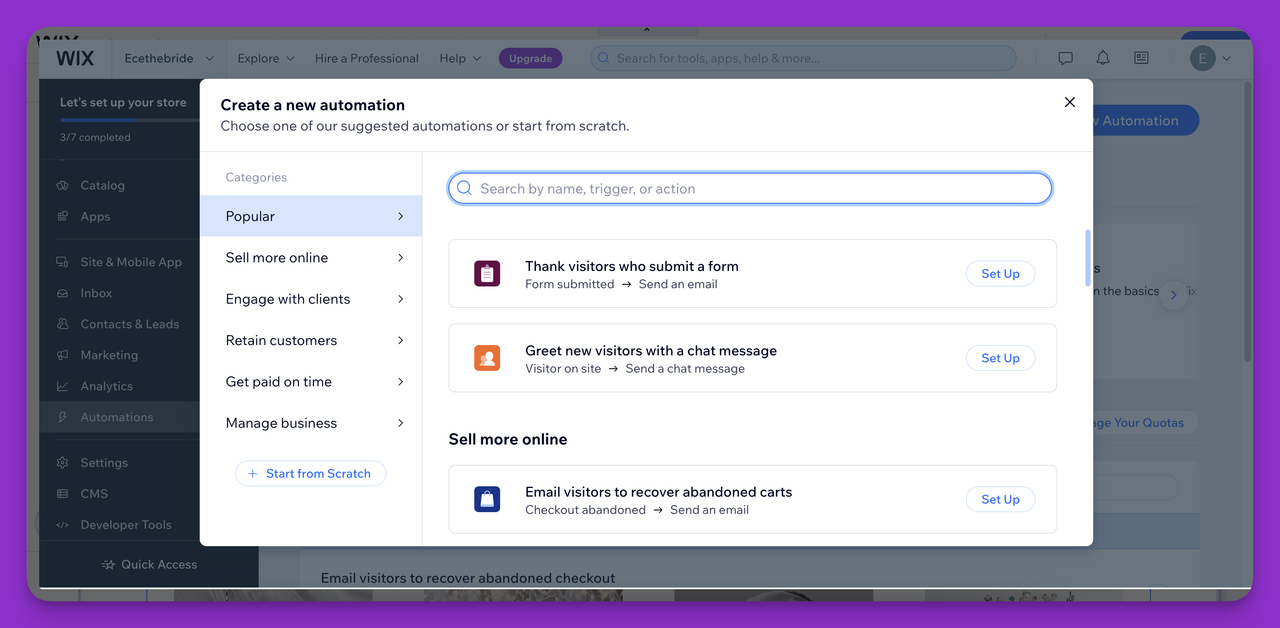The height and width of the screenshot is (628, 1280).
Task: Click the form icon beside Thank visitors
Action: coord(487,274)
